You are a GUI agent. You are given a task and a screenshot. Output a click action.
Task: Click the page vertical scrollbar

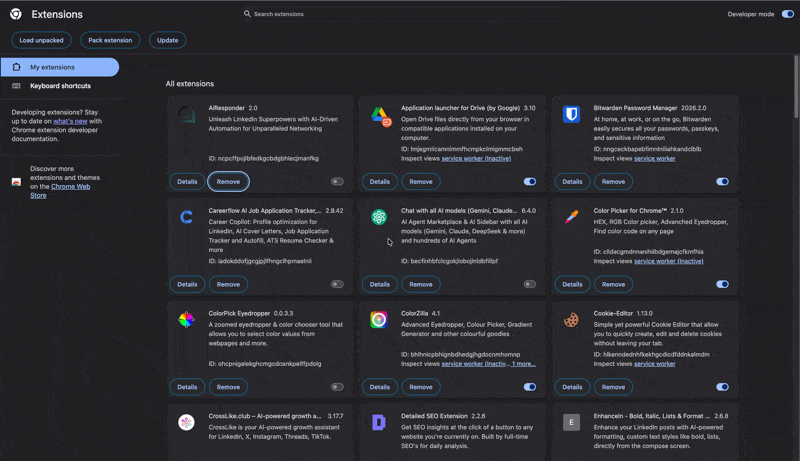[x=796, y=87]
